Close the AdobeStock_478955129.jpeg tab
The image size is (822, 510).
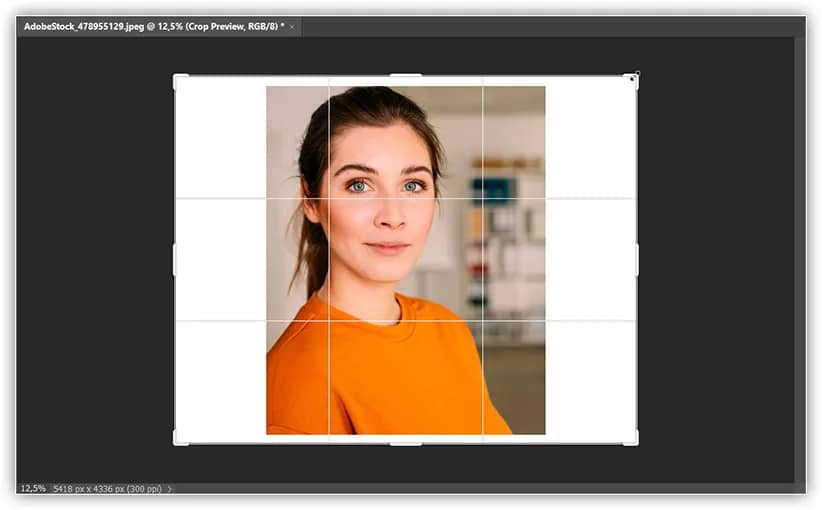[x=292, y=26]
